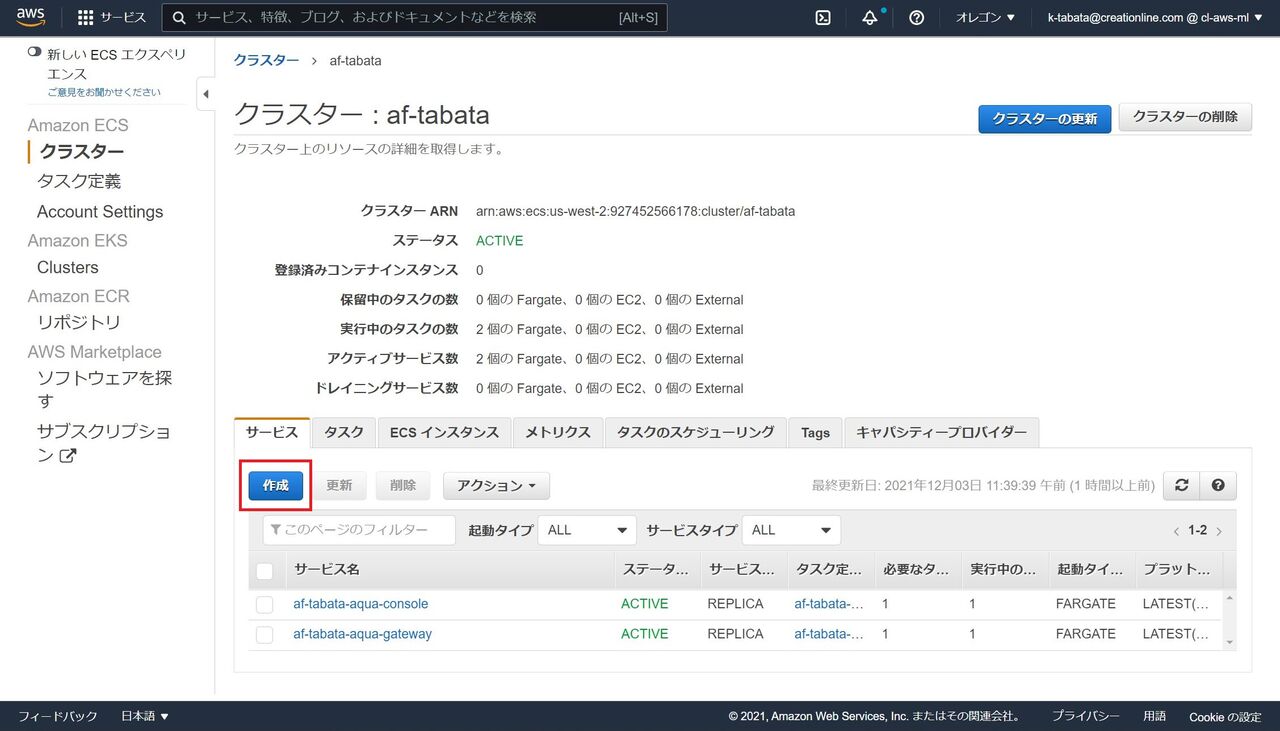Image resolution: width=1280 pixels, height=731 pixels.
Task: Open タスク定義 in sidebar
Action: (x=79, y=182)
